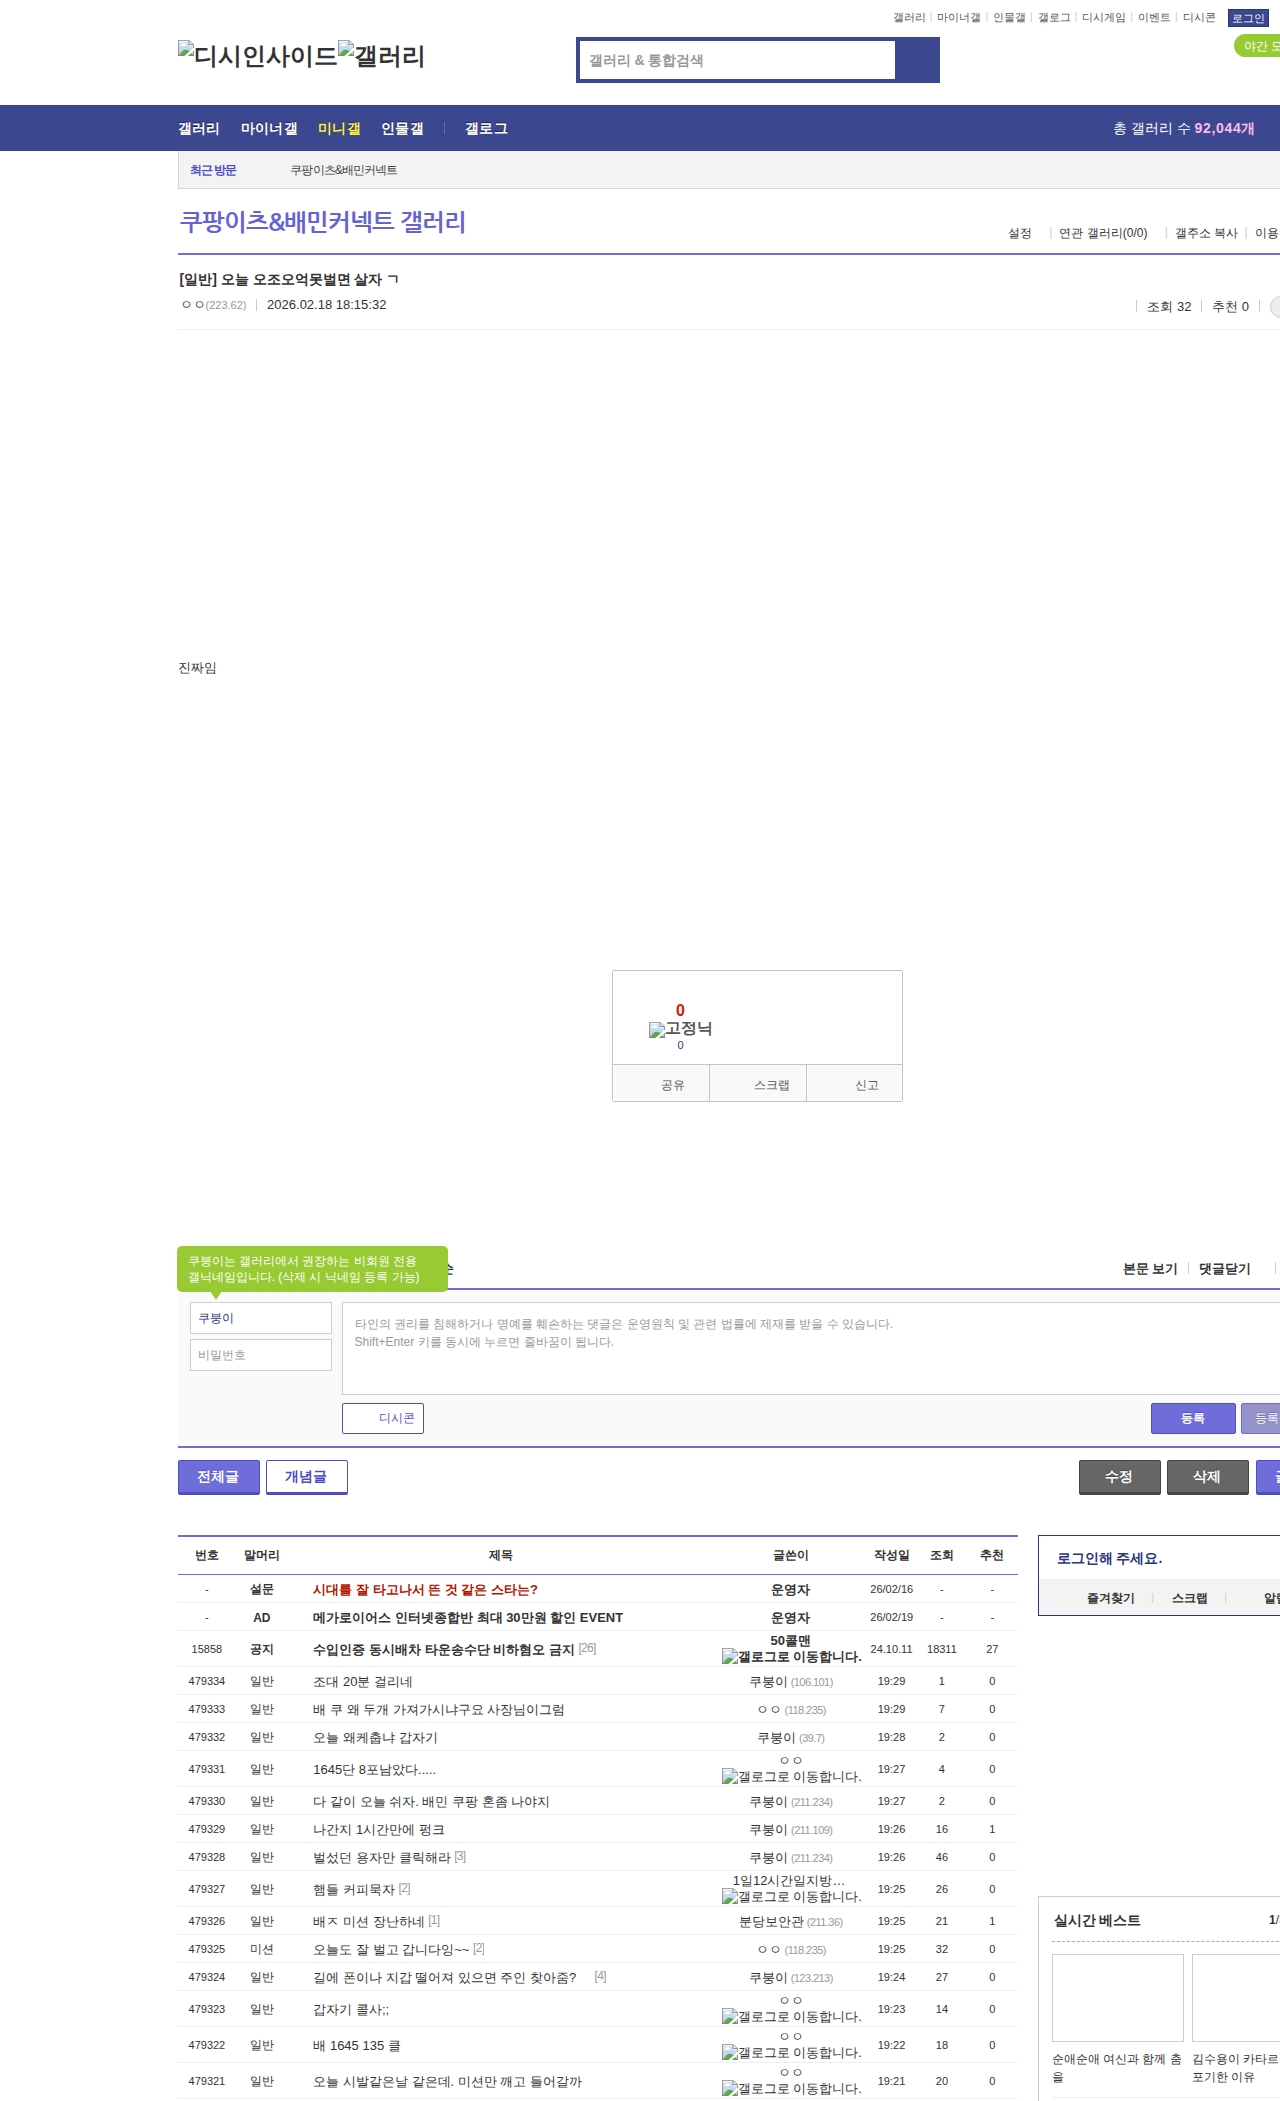Click the 비밀번호 password field

(261, 1355)
